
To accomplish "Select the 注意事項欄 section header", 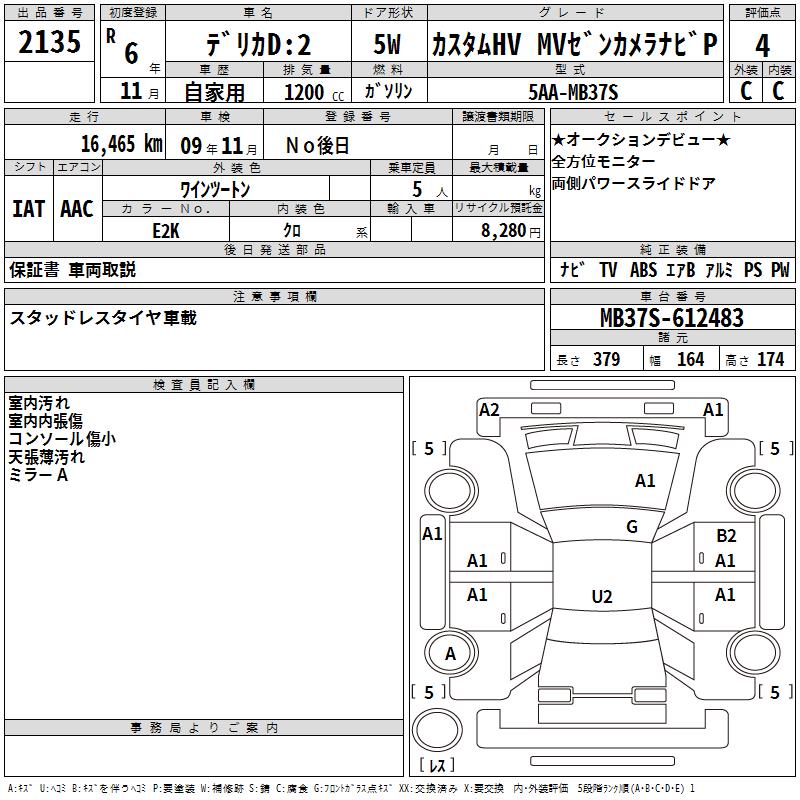I will point(274,296).
